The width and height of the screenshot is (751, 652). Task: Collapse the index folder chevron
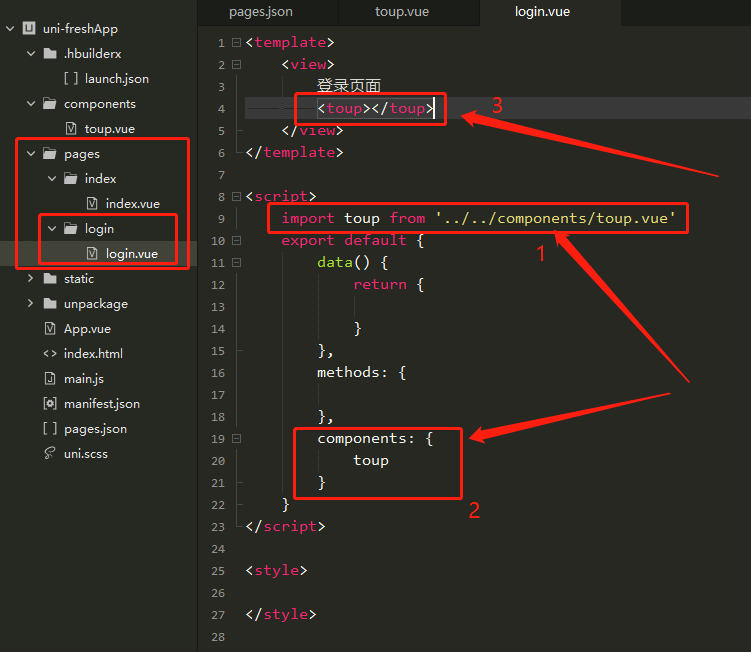pyautogui.click(x=52, y=179)
